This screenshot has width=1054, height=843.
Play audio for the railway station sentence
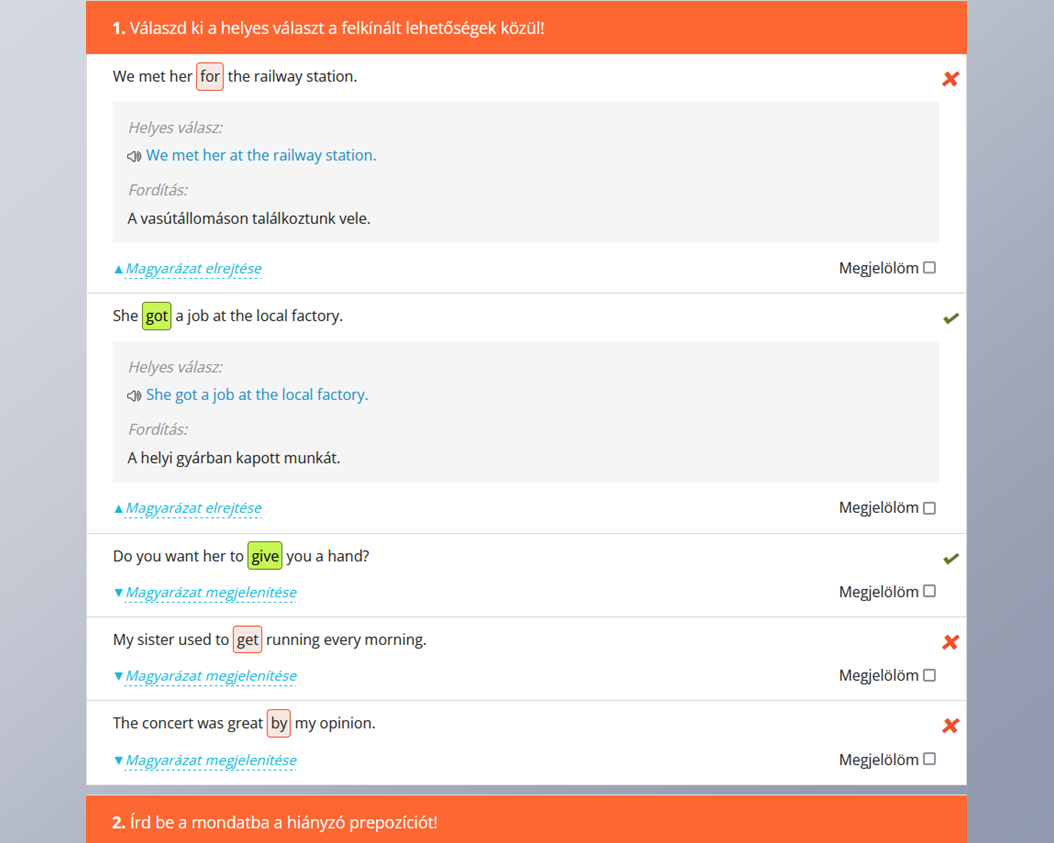(x=134, y=156)
